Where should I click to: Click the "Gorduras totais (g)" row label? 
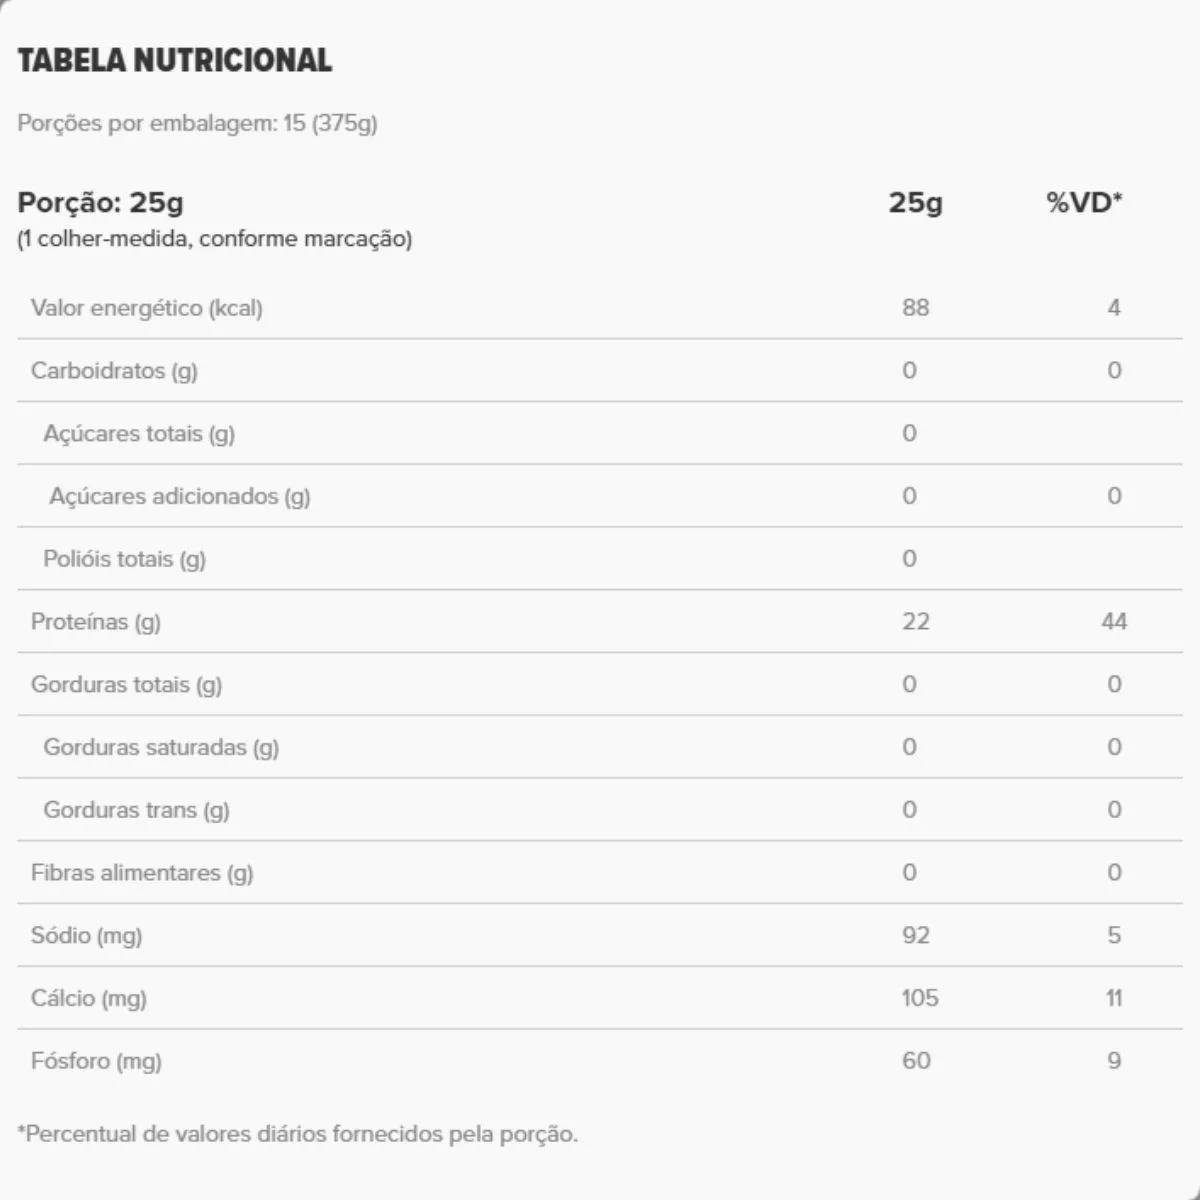[x=126, y=685]
